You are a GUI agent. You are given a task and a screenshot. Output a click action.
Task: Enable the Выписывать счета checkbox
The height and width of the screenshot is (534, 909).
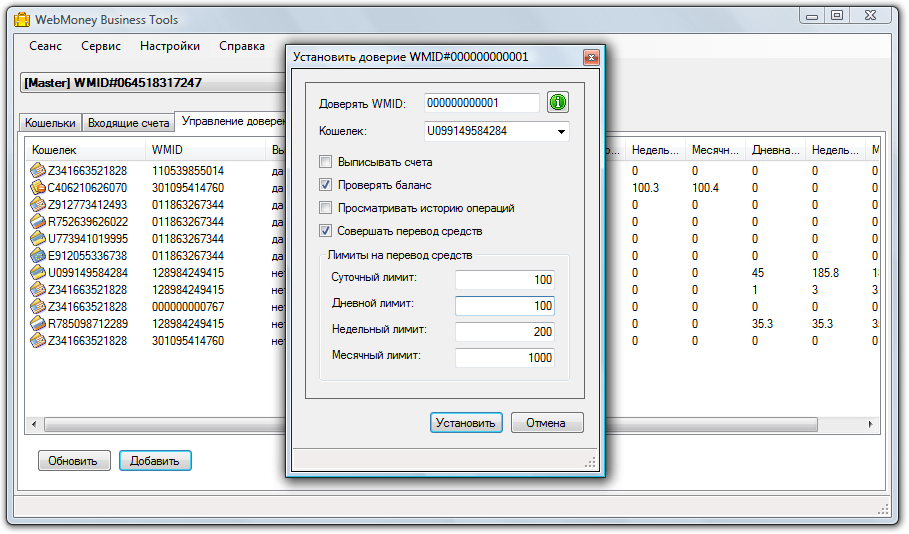click(325, 162)
